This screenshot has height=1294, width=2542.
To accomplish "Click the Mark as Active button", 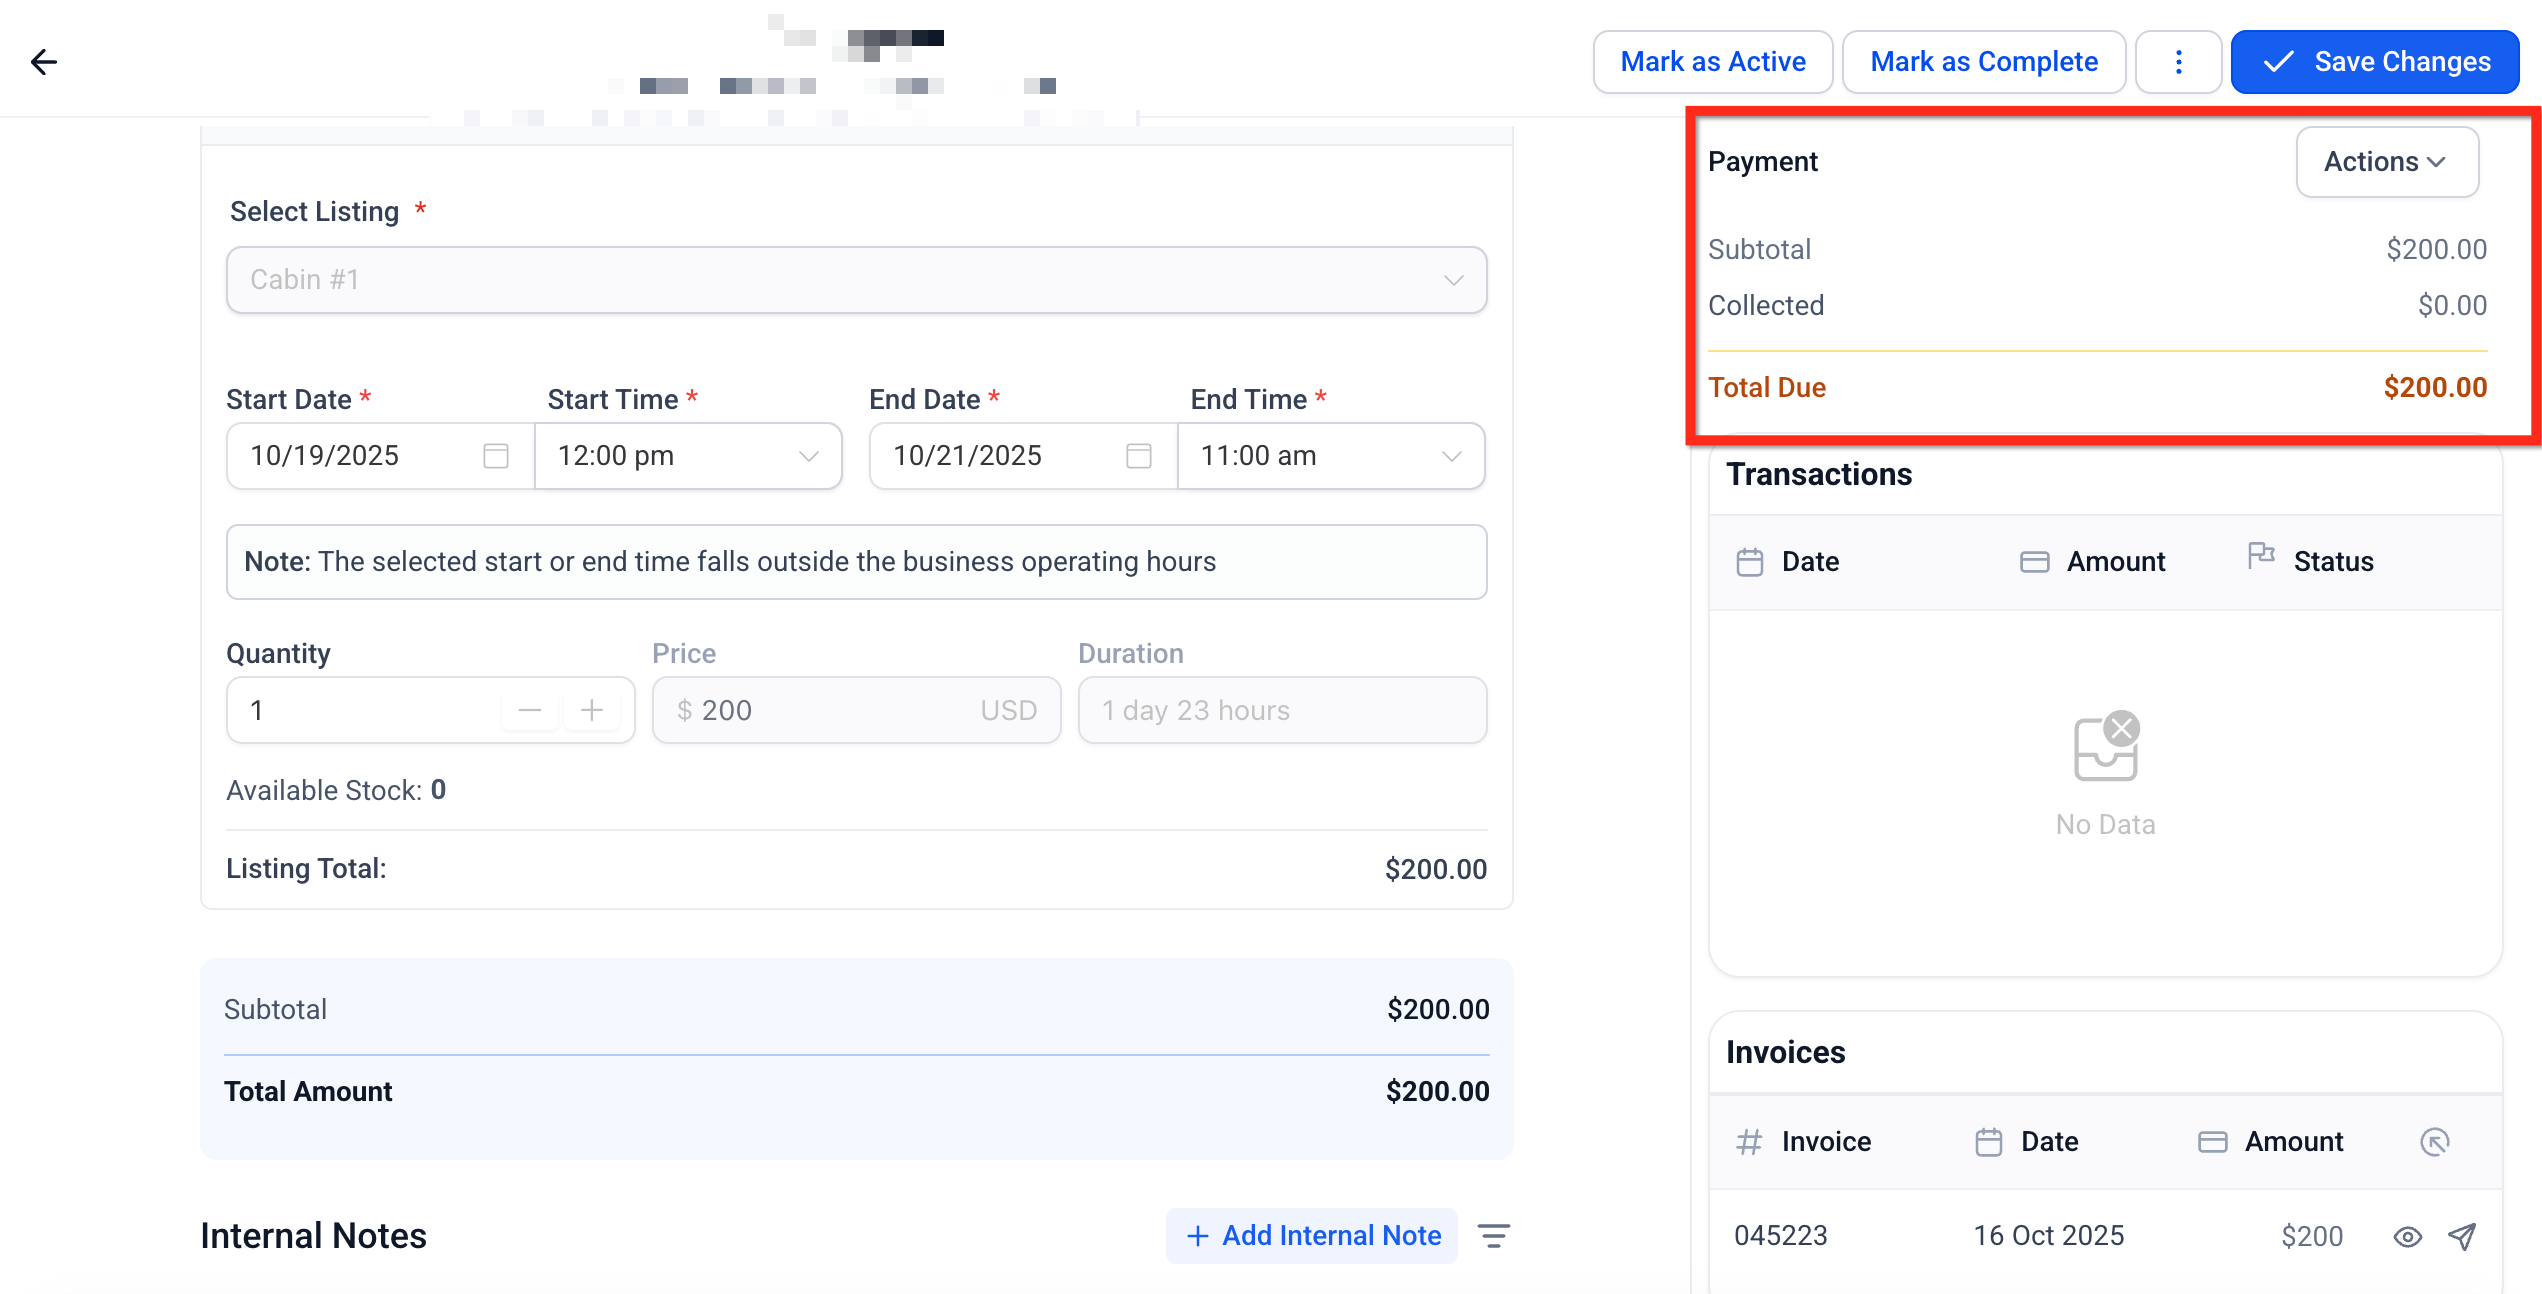I will pos(1712,62).
